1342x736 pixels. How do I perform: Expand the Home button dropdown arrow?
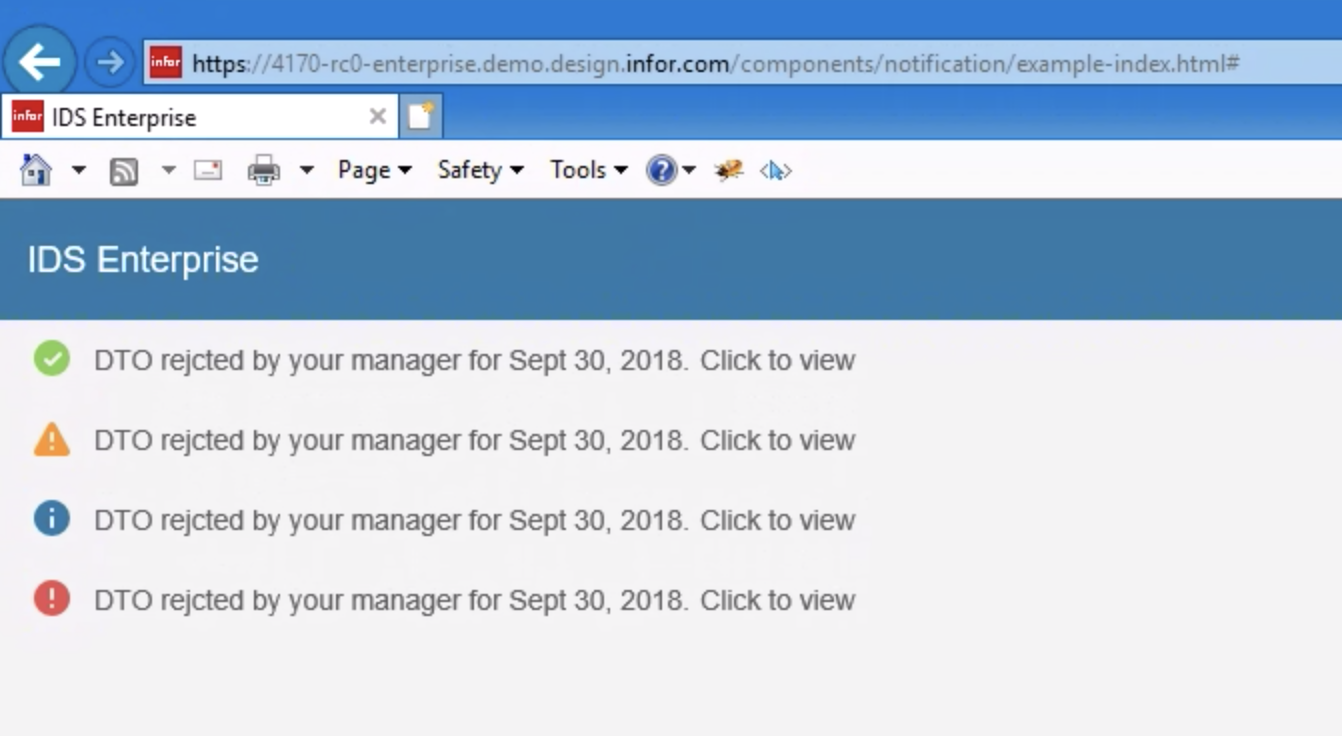[x=78, y=171]
